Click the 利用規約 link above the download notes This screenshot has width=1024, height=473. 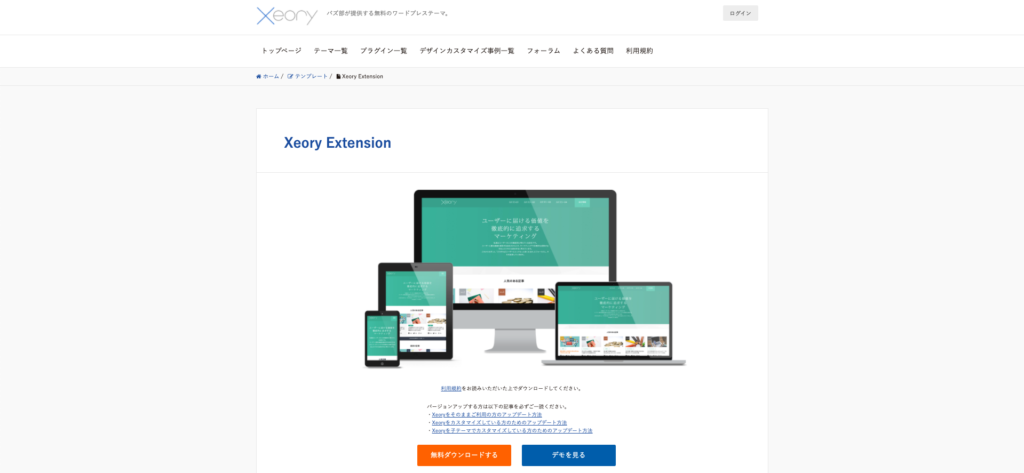tap(451, 388)
